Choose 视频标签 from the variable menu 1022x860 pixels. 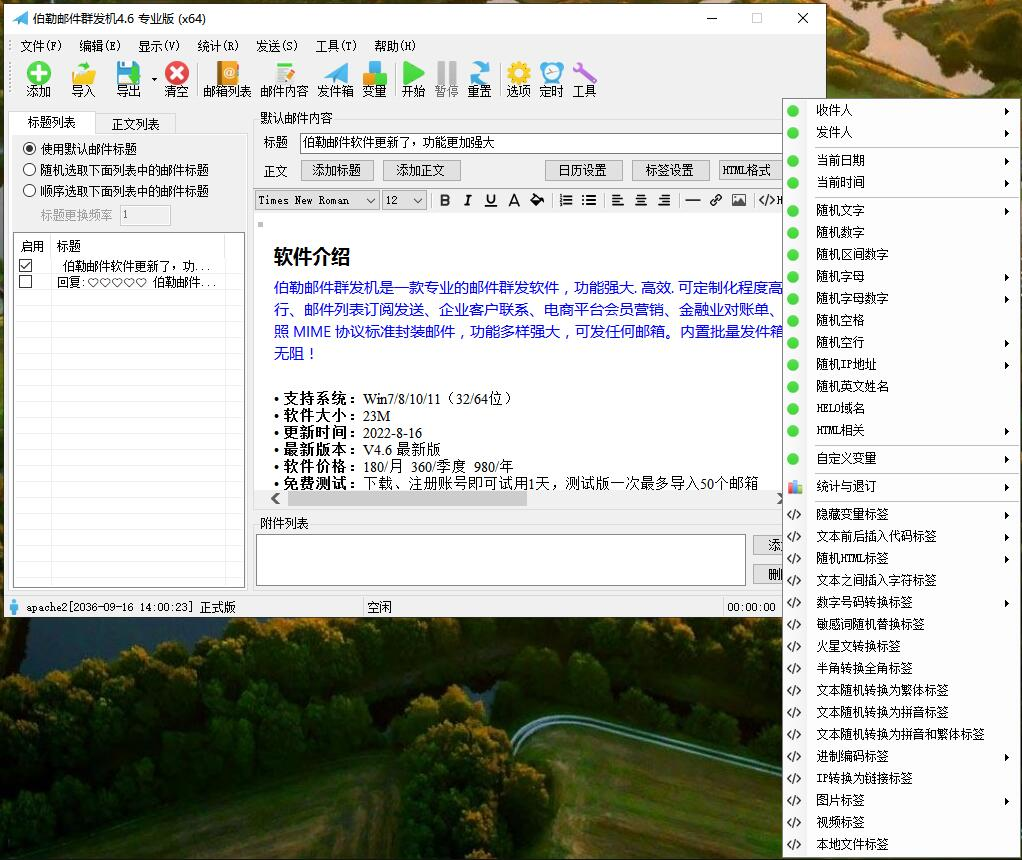[901, 822]
